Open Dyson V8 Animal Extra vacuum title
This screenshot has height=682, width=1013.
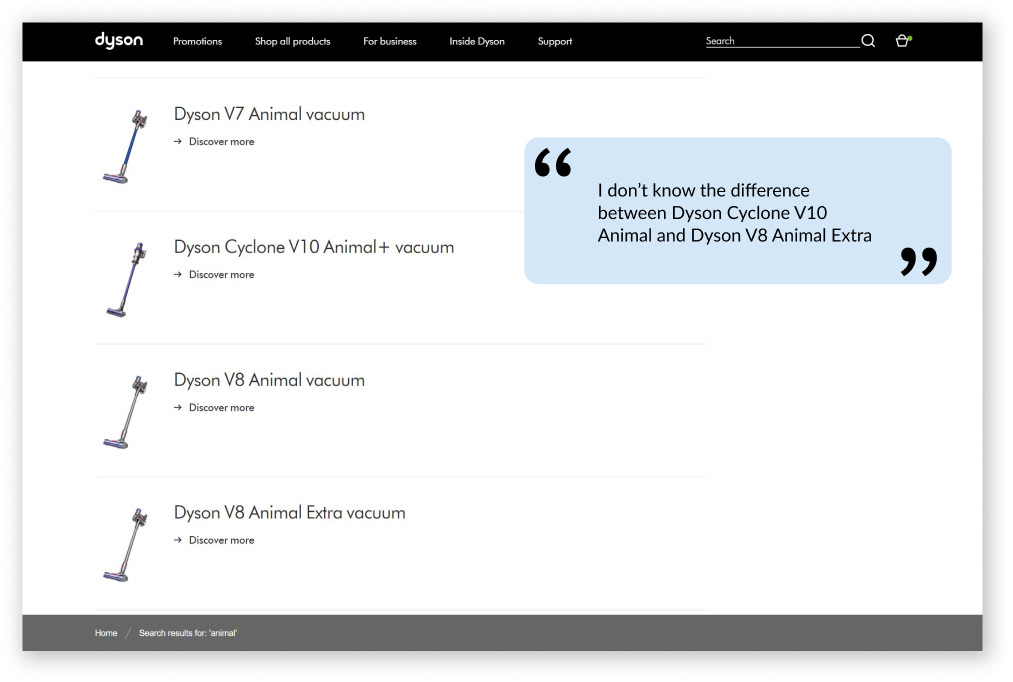coord(289,513)
